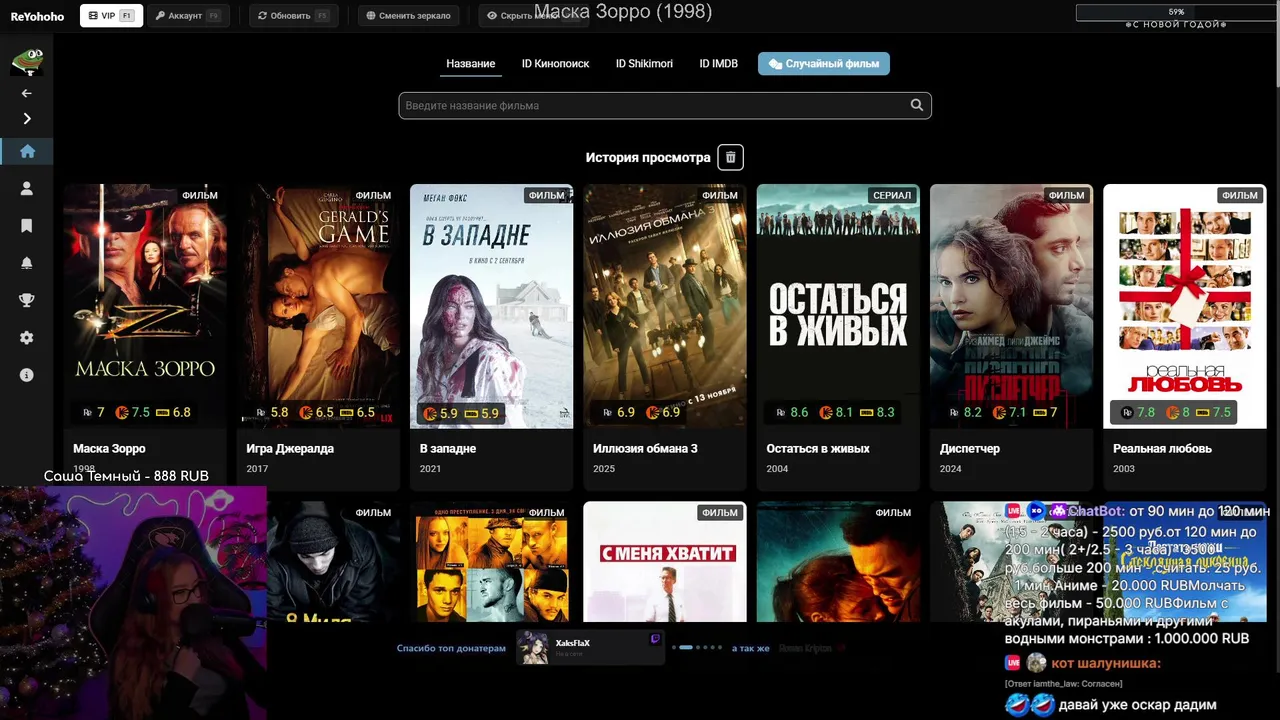Open the info icon in sidebar
The width and height of the screenshot is (1280, 720).
pos(27,375)
